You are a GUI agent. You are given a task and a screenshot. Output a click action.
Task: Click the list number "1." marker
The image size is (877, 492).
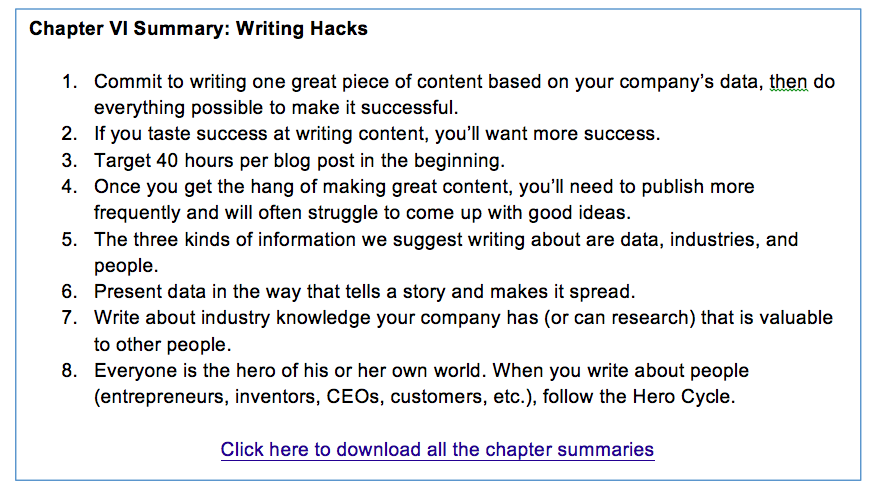pyautogui.click(x=69, y=82)
